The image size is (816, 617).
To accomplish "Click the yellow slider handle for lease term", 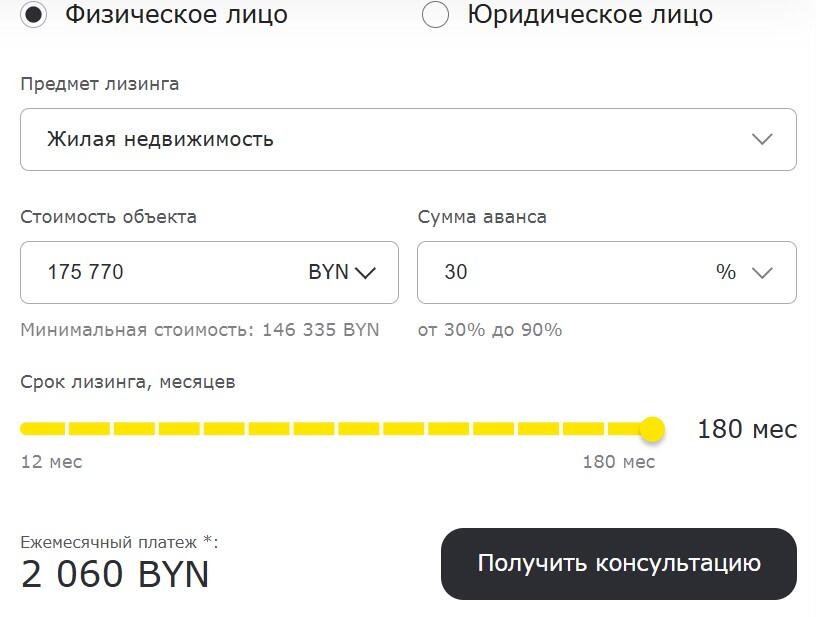I will (652, 429).
